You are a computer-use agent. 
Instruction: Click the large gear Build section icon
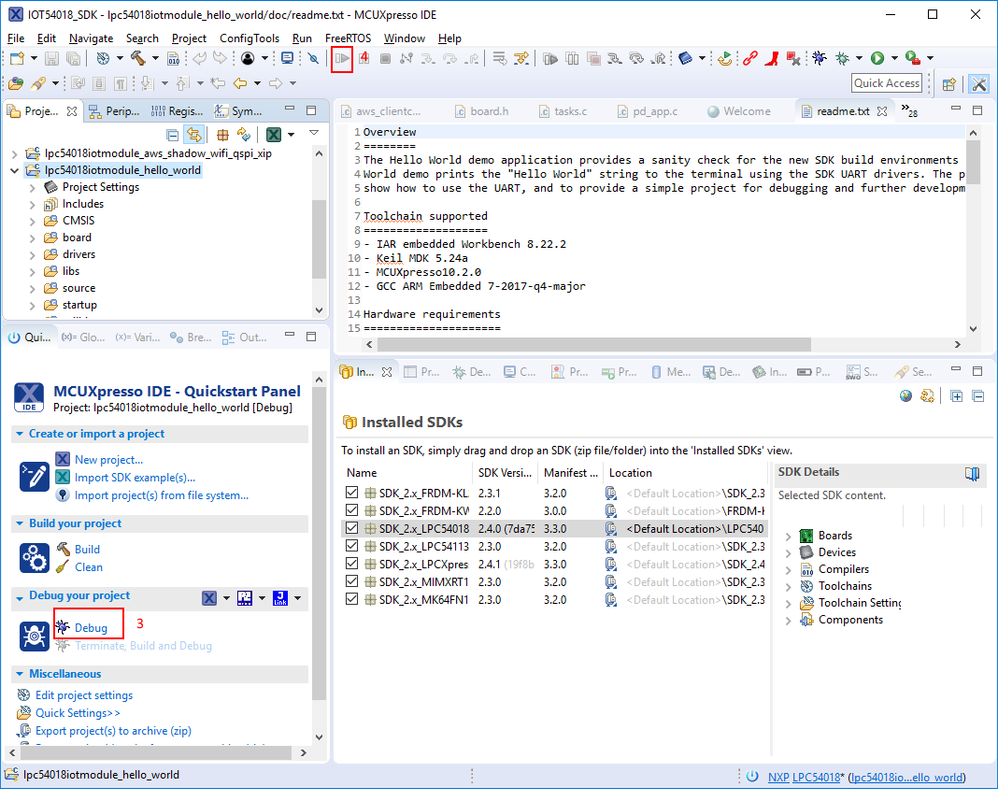[34, 558]
